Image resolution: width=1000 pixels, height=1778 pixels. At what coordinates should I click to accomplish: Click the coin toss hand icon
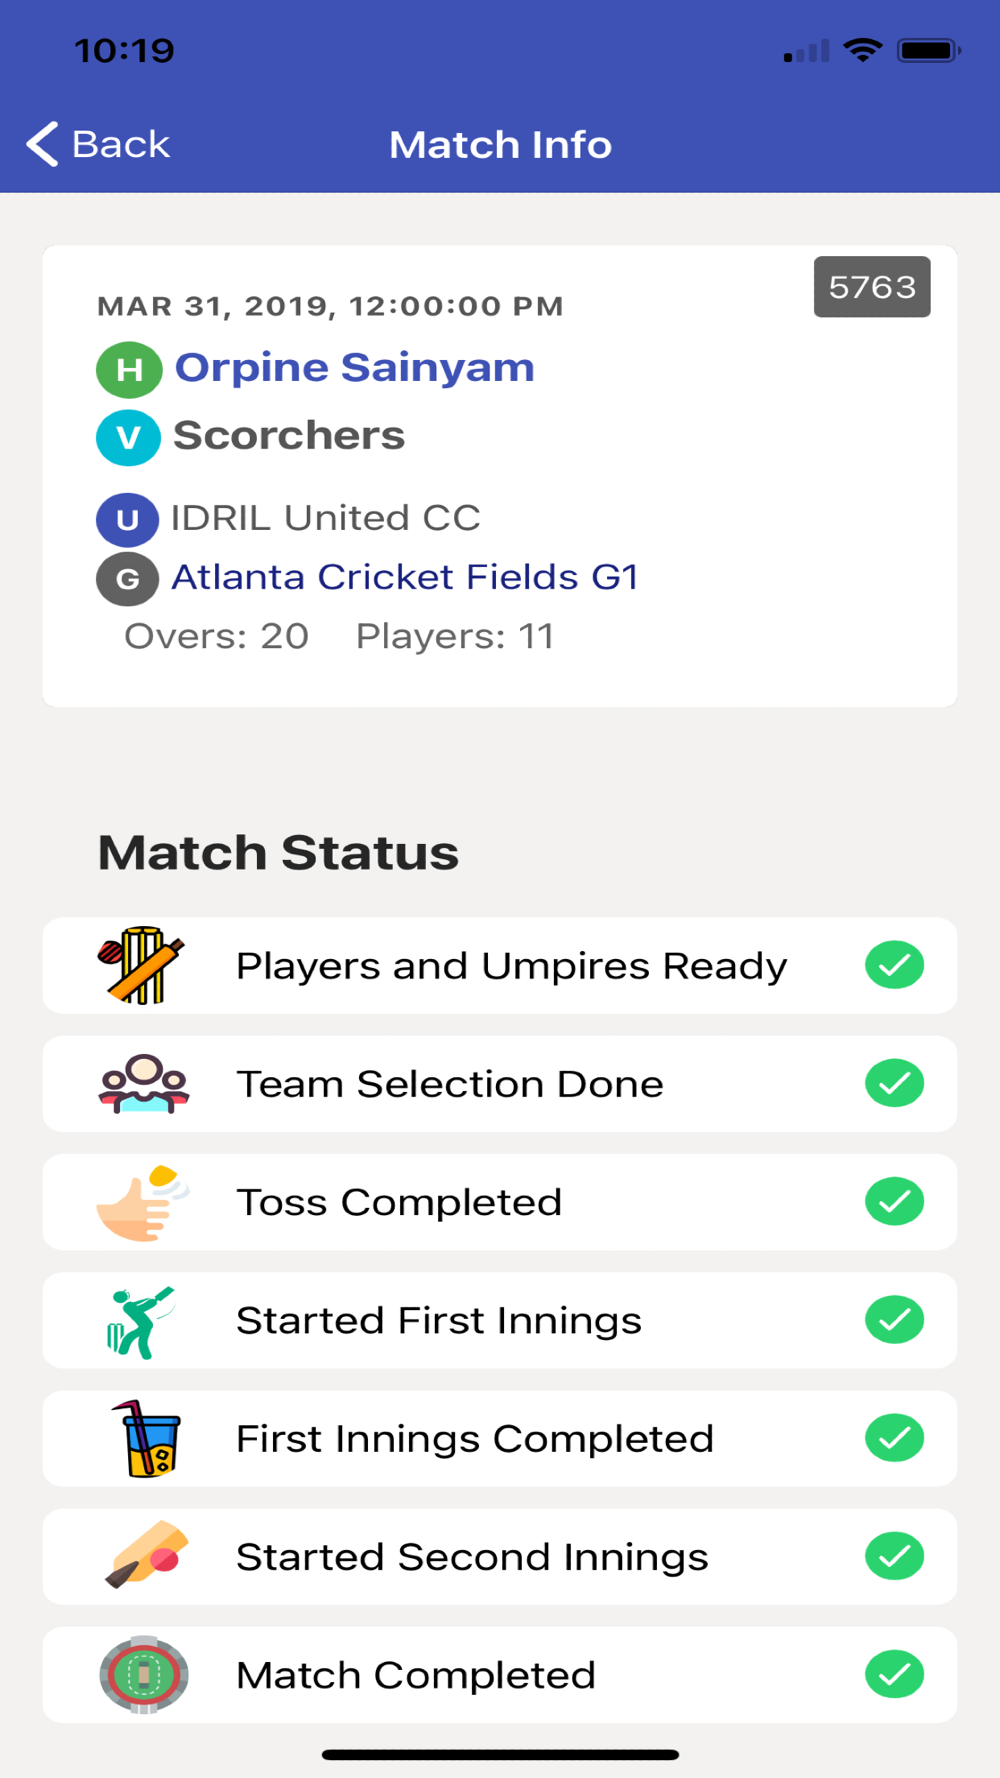(x=143, y=1202)
